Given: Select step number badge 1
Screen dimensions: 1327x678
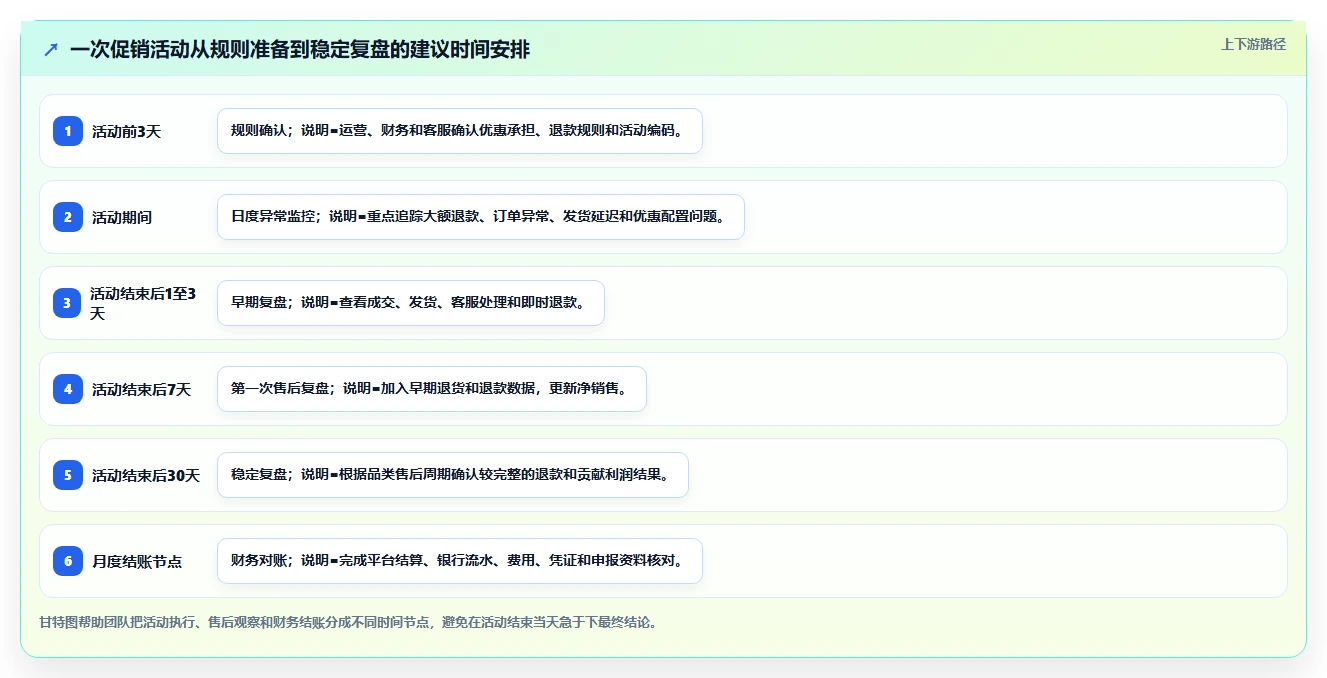Looking at the screenshot, I should [x=68, y=131].
